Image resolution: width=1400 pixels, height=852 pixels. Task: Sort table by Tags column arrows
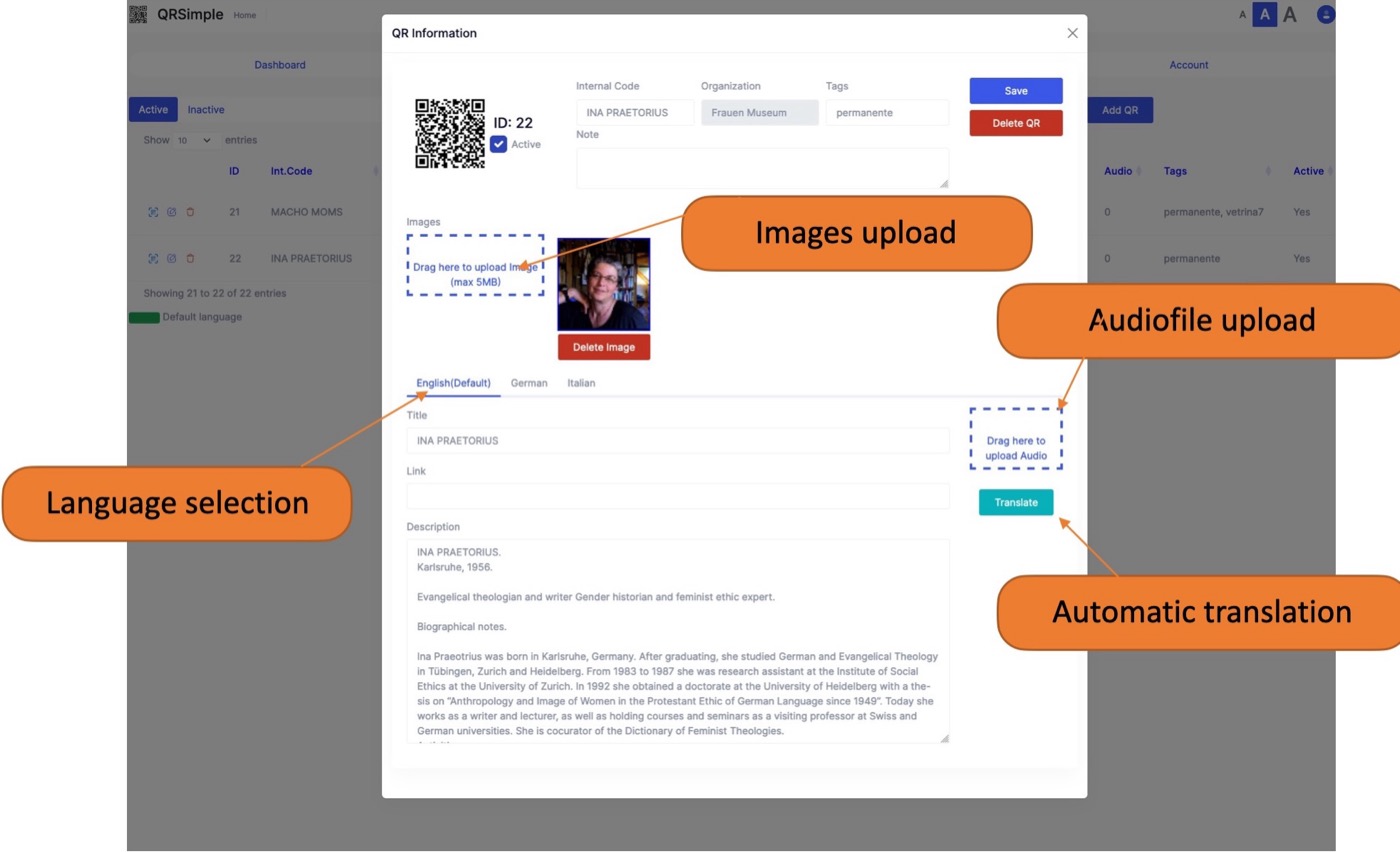point(1268,171)
